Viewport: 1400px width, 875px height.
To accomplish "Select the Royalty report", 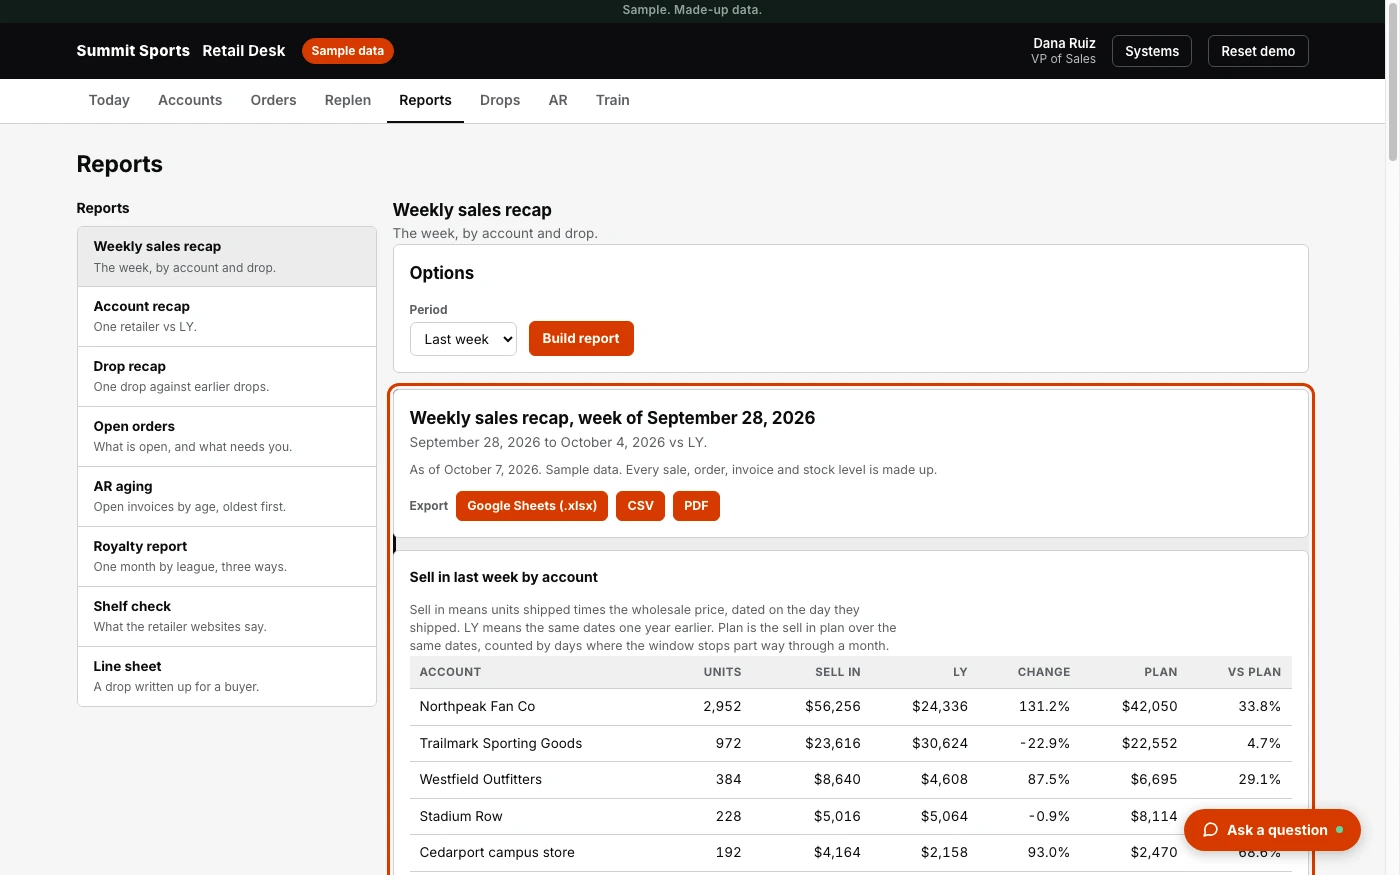I will [227, 557].
